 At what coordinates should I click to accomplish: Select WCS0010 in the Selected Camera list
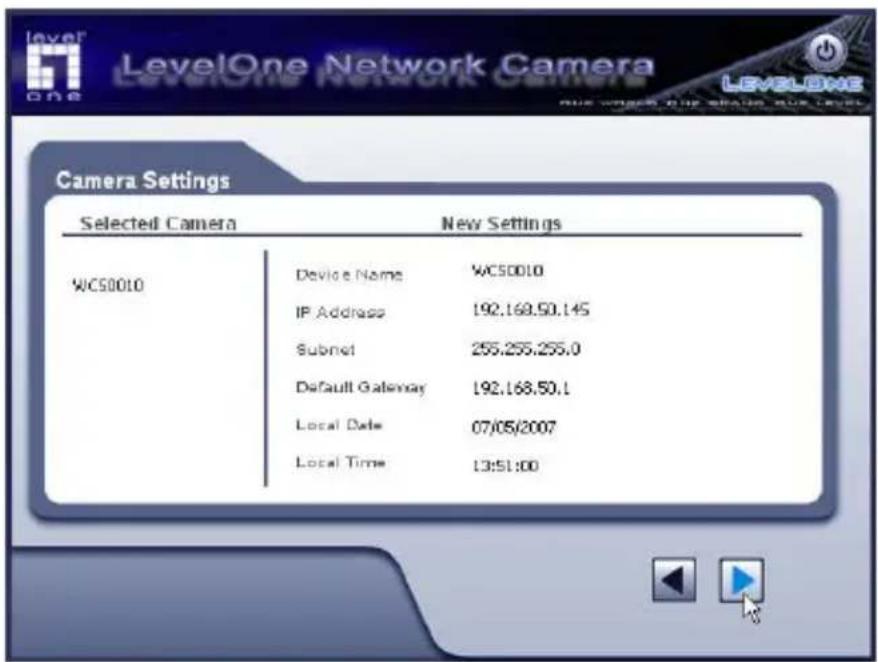pos(108,285)
